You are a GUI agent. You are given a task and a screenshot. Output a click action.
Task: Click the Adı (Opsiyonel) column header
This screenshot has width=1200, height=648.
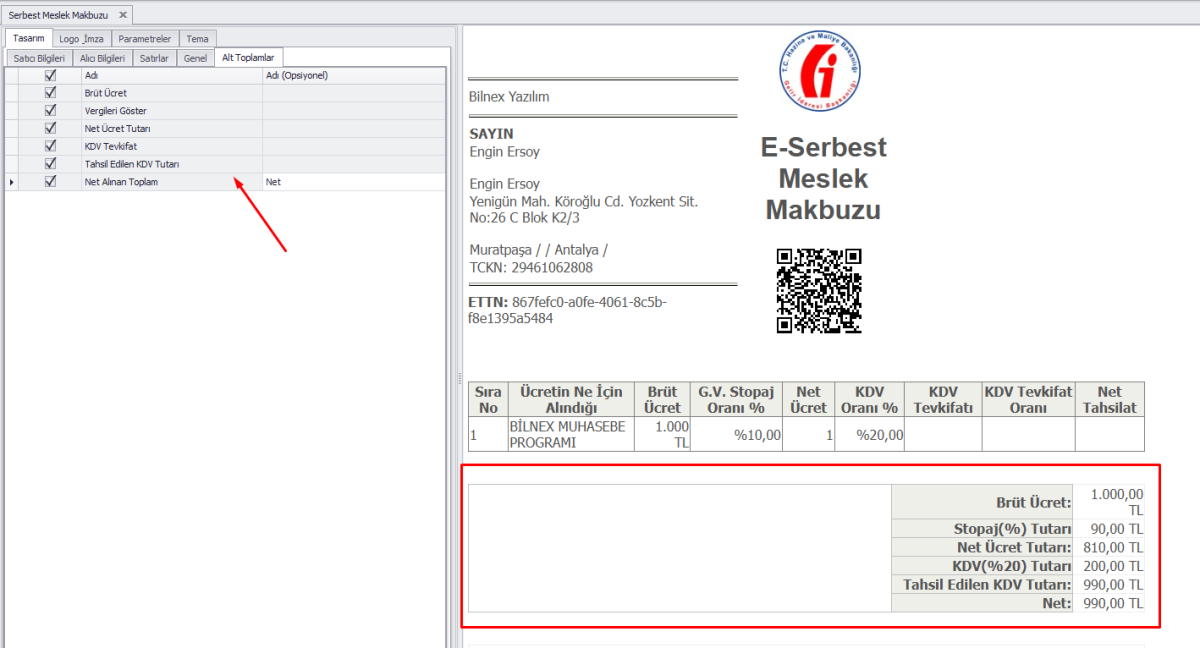352,75
